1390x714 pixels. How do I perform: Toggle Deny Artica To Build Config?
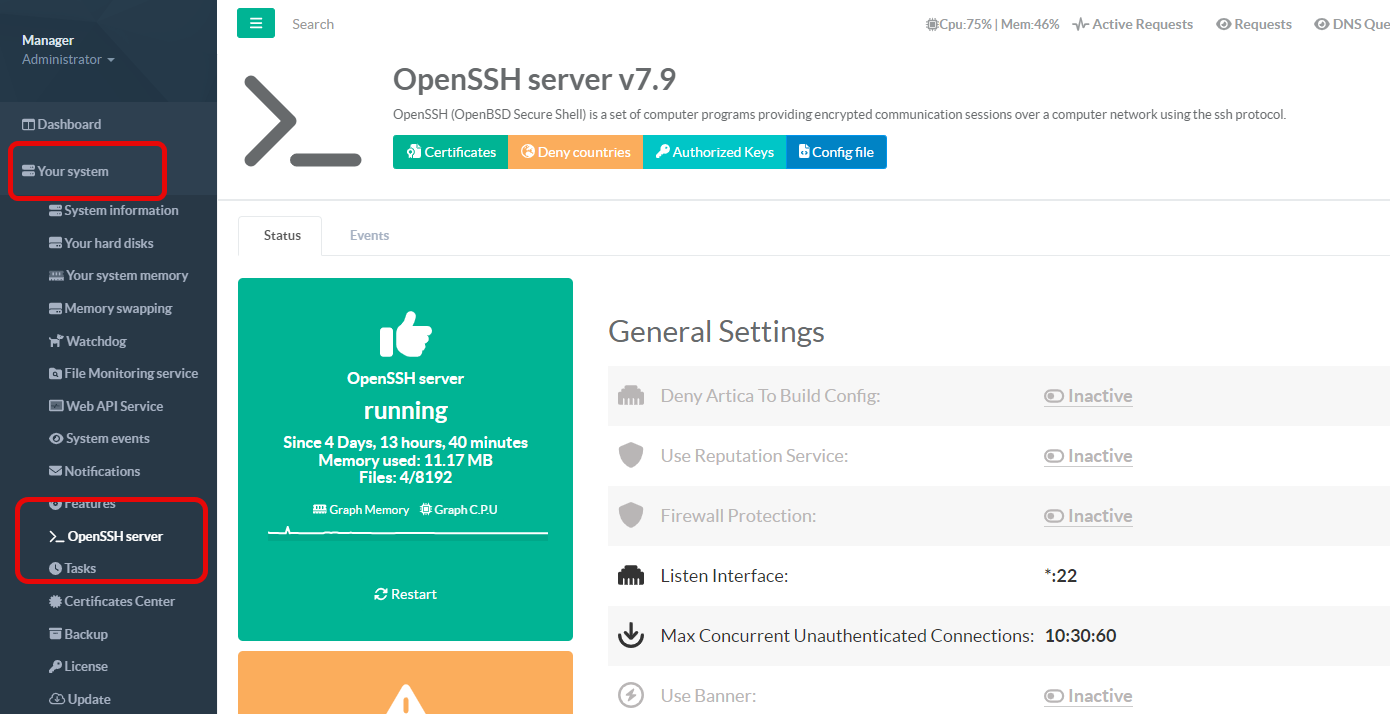[1088, 396]
